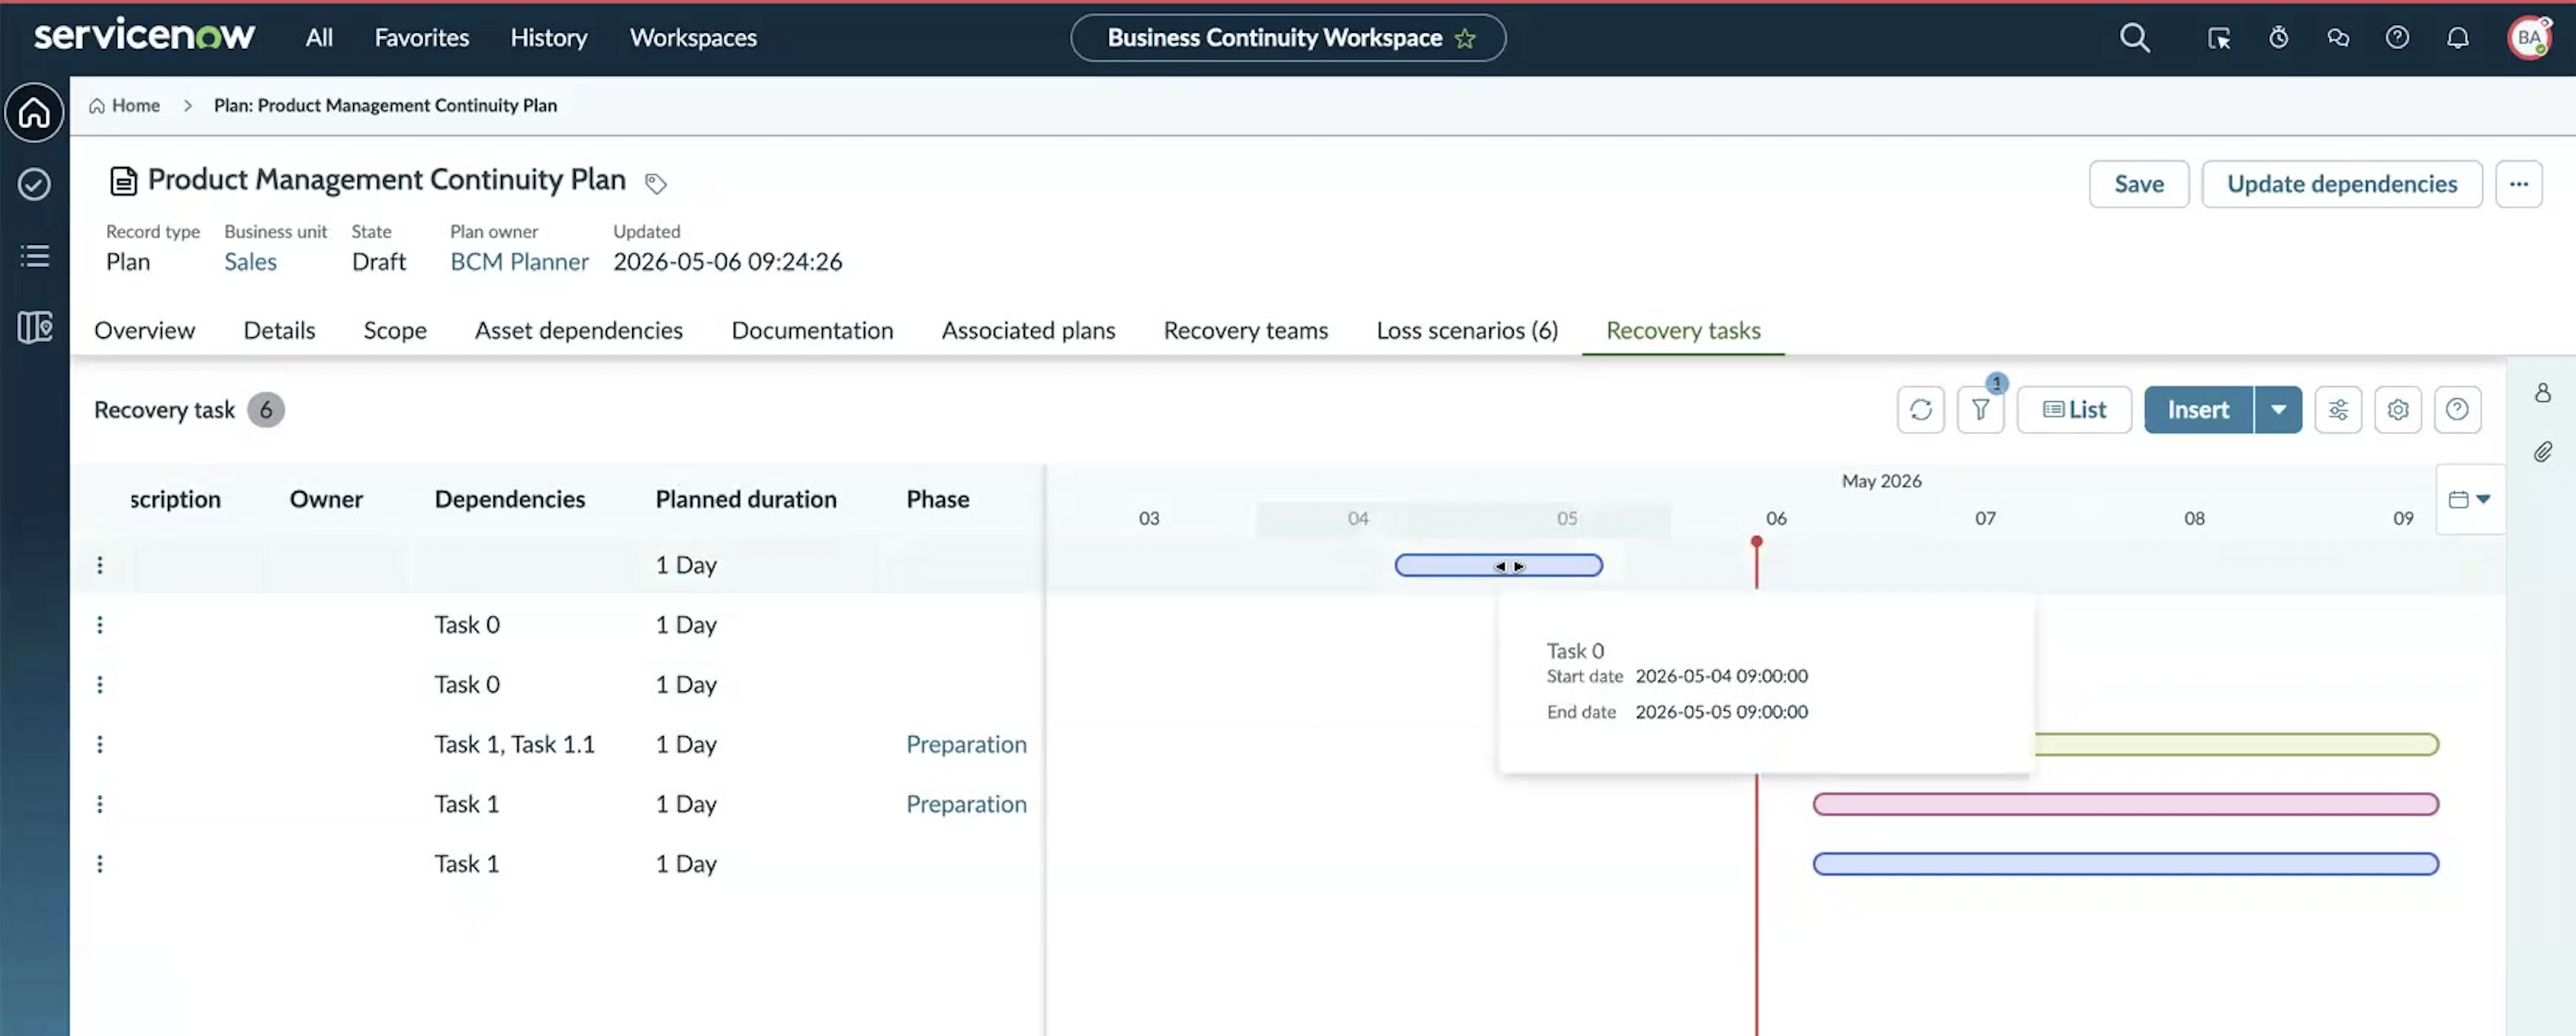2576x1036 pixels.
Task: Open the calendar timescale dropdown
Action: [2469, 499]
